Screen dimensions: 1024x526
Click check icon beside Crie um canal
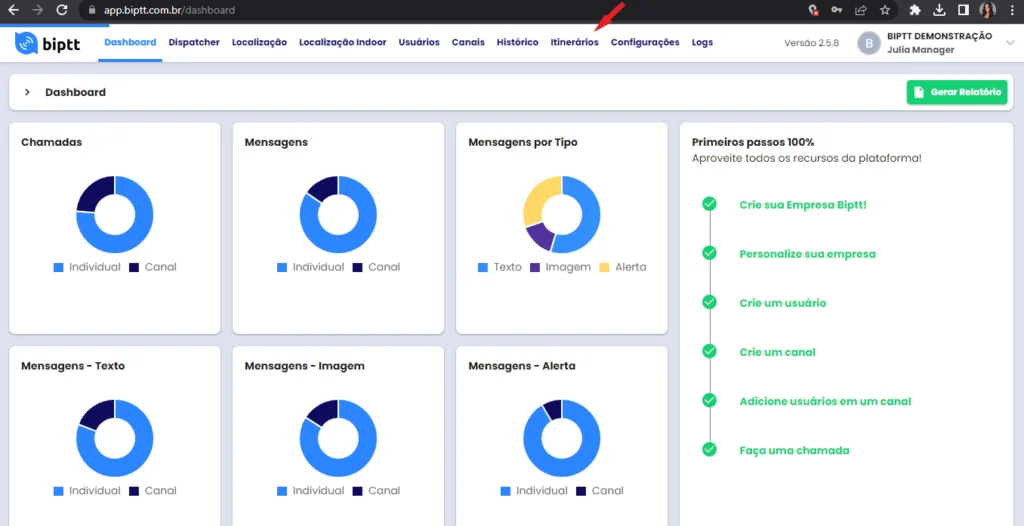709,351
